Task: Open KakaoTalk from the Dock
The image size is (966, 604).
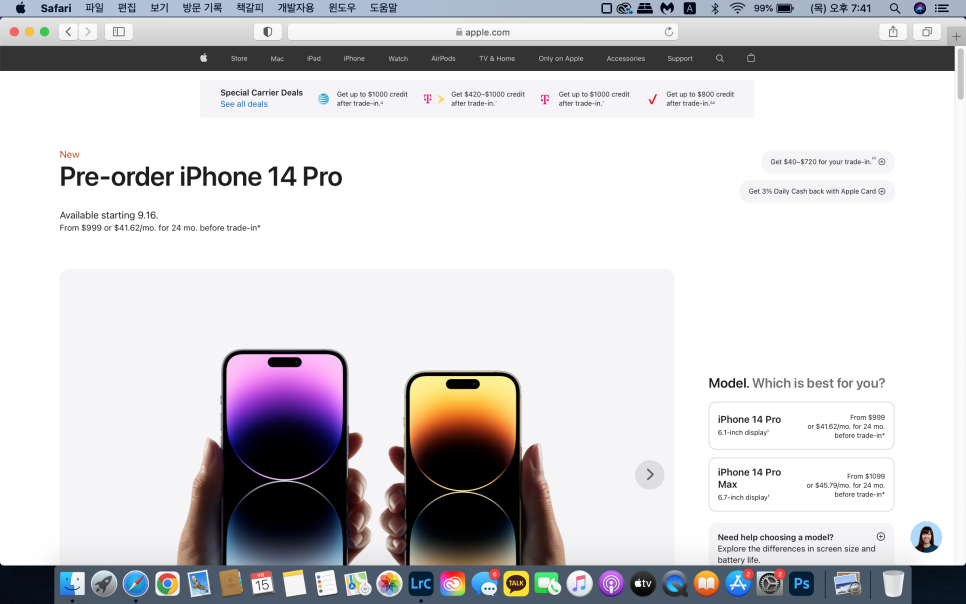Action: [516, 583]
